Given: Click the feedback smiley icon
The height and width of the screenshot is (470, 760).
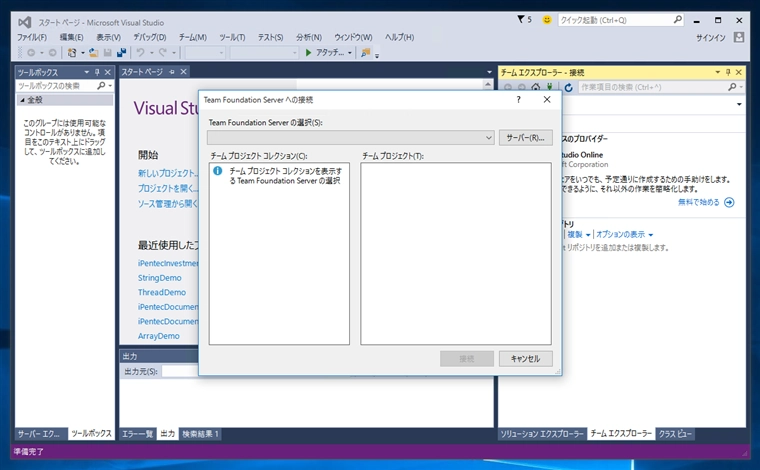Looking at the screenshot, I should [x=547, y=20].
